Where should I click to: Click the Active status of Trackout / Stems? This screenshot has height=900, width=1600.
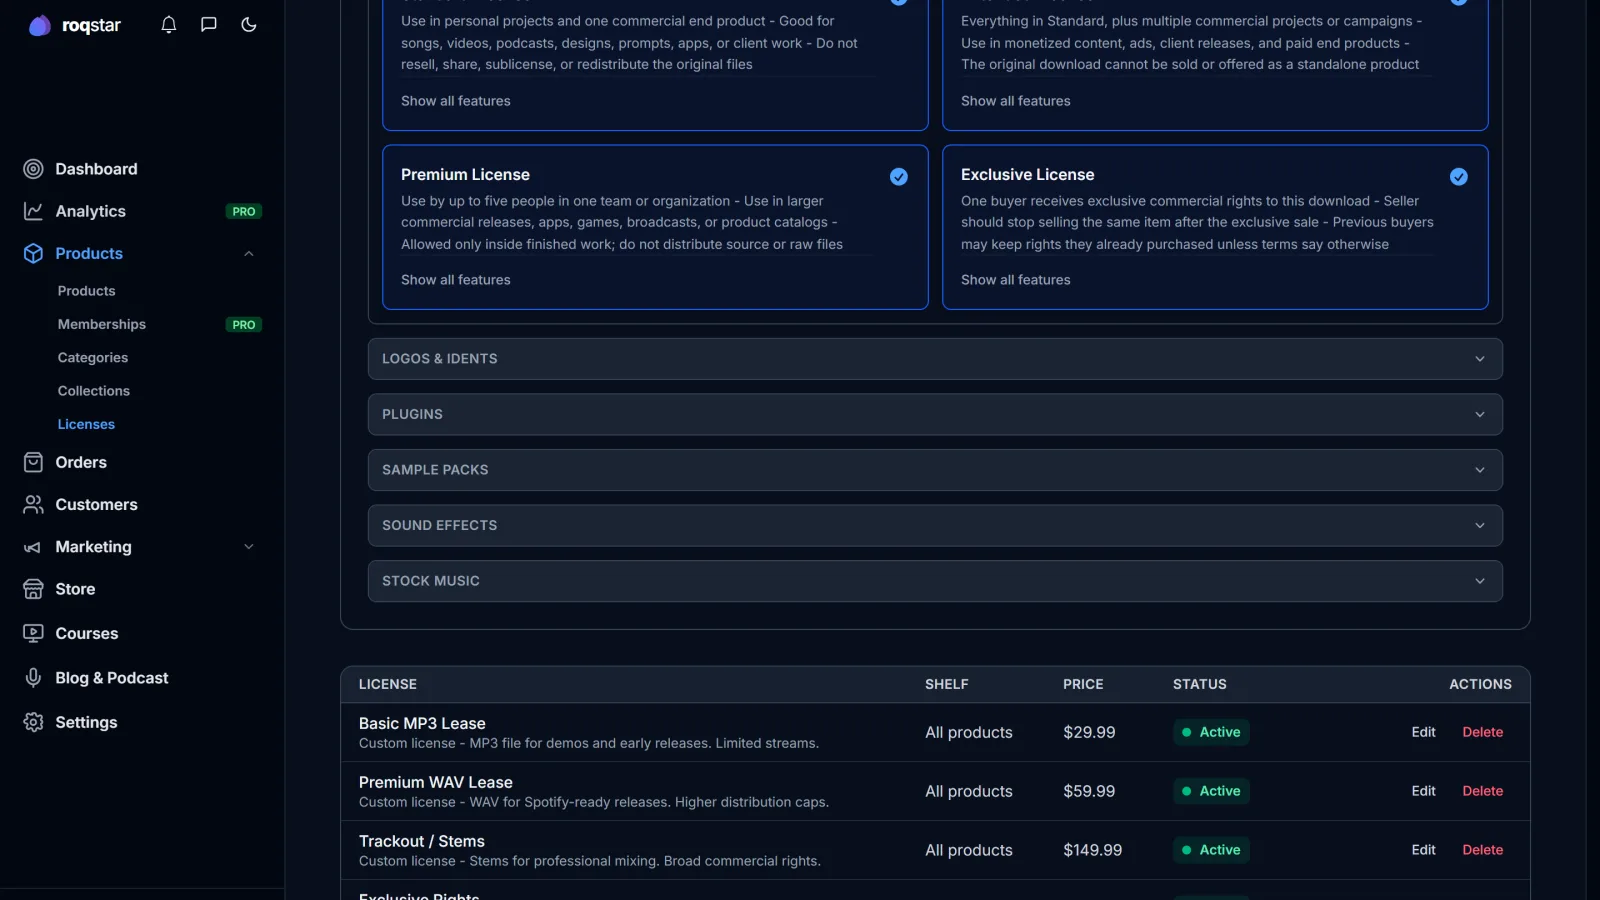pyautogui.click(x=1211, y=850)
